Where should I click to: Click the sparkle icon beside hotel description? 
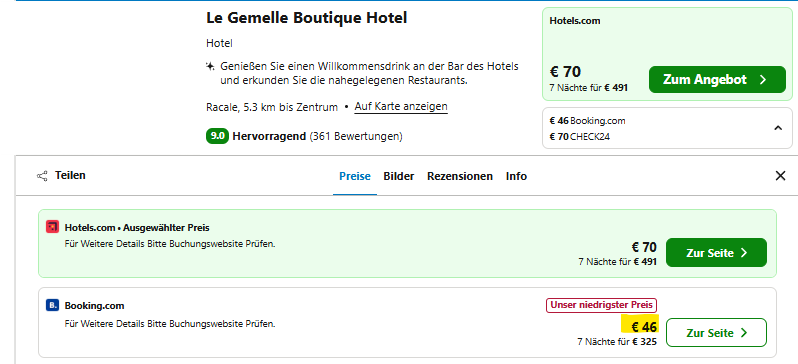(210, 66)
